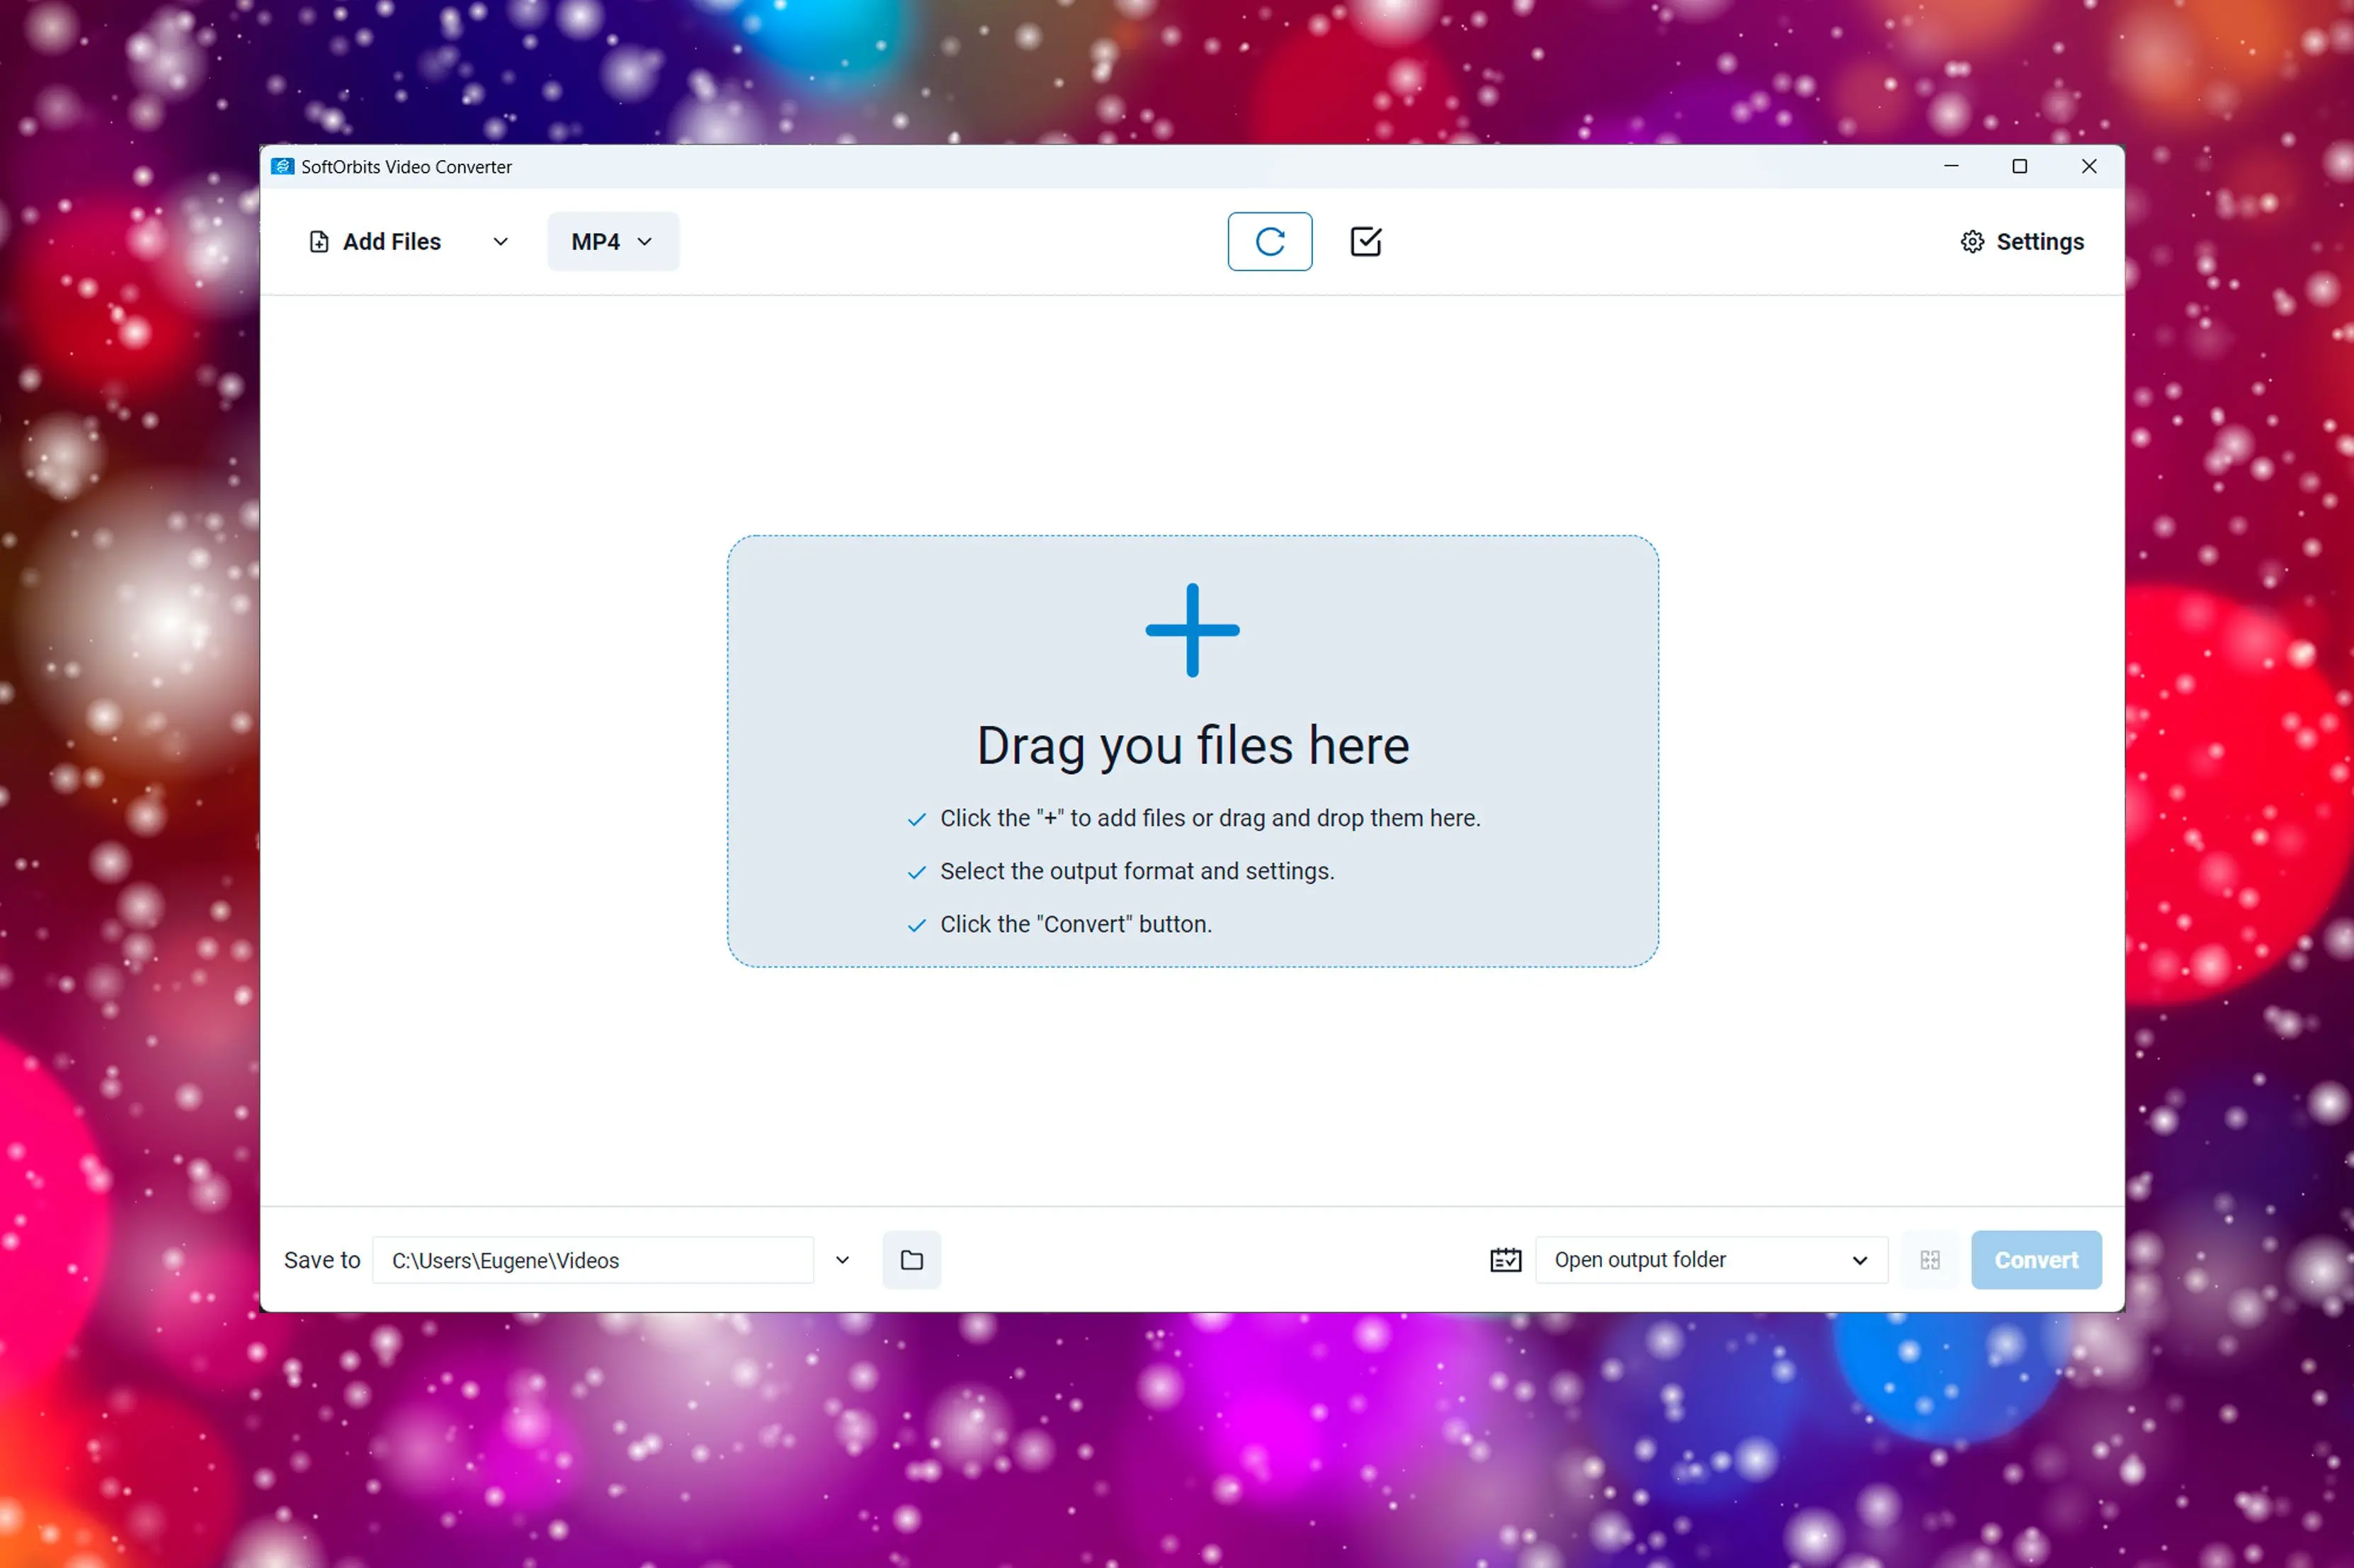Toggle the task/checklist icon in toolbar

click(1365, 242)
